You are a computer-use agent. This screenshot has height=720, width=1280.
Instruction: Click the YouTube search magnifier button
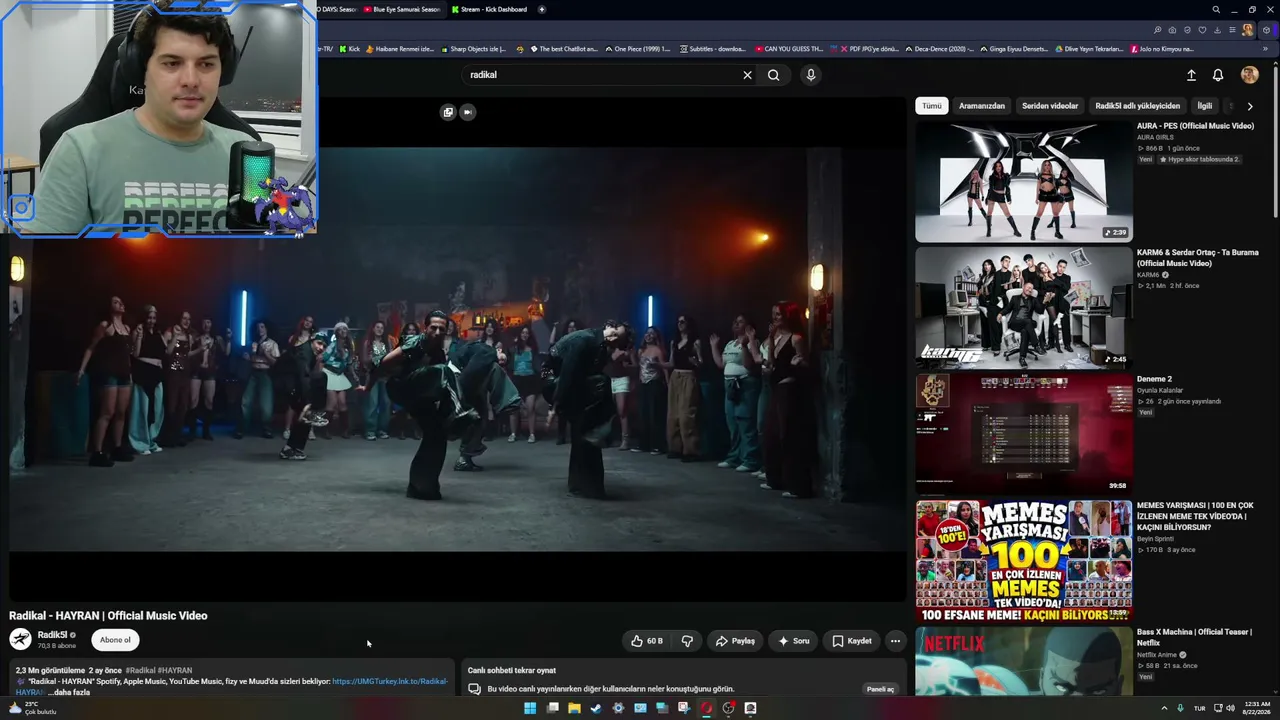click(x=774, y=75)
